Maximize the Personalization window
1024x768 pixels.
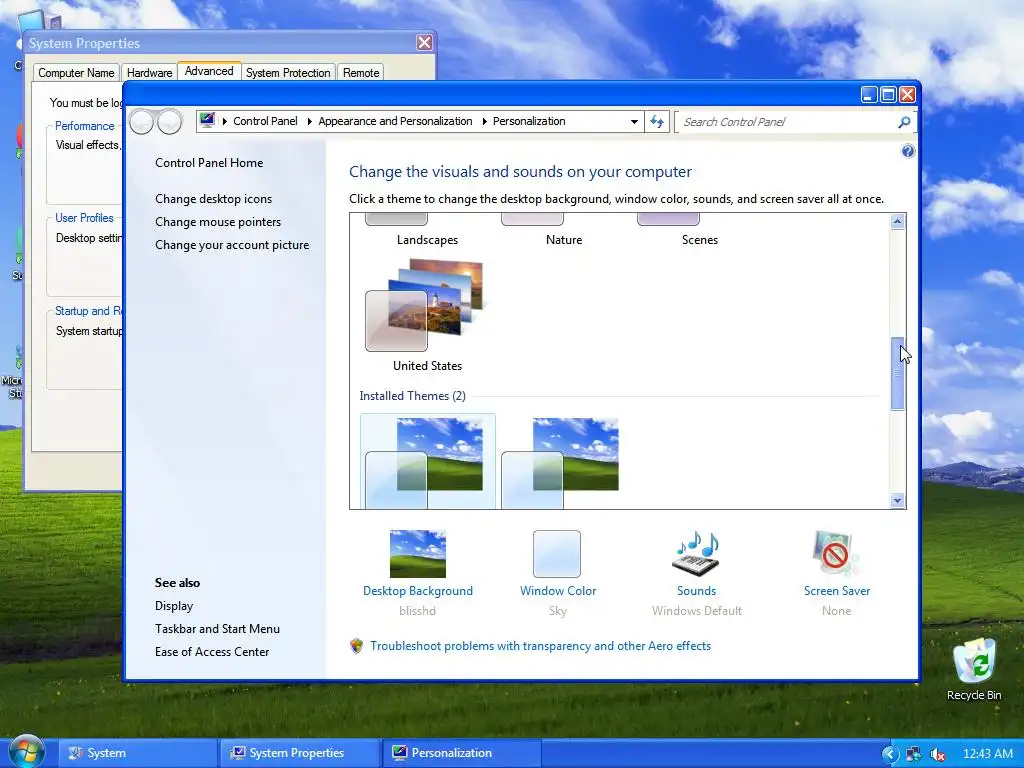888,95
